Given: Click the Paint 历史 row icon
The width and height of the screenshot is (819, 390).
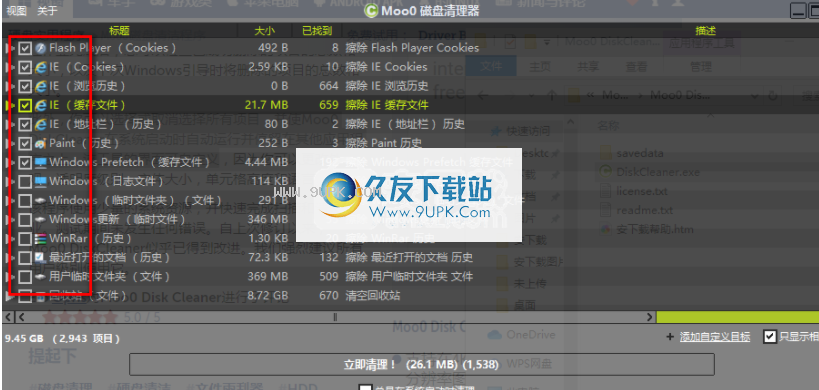Looking at the screenshot, I should point(40,144).
